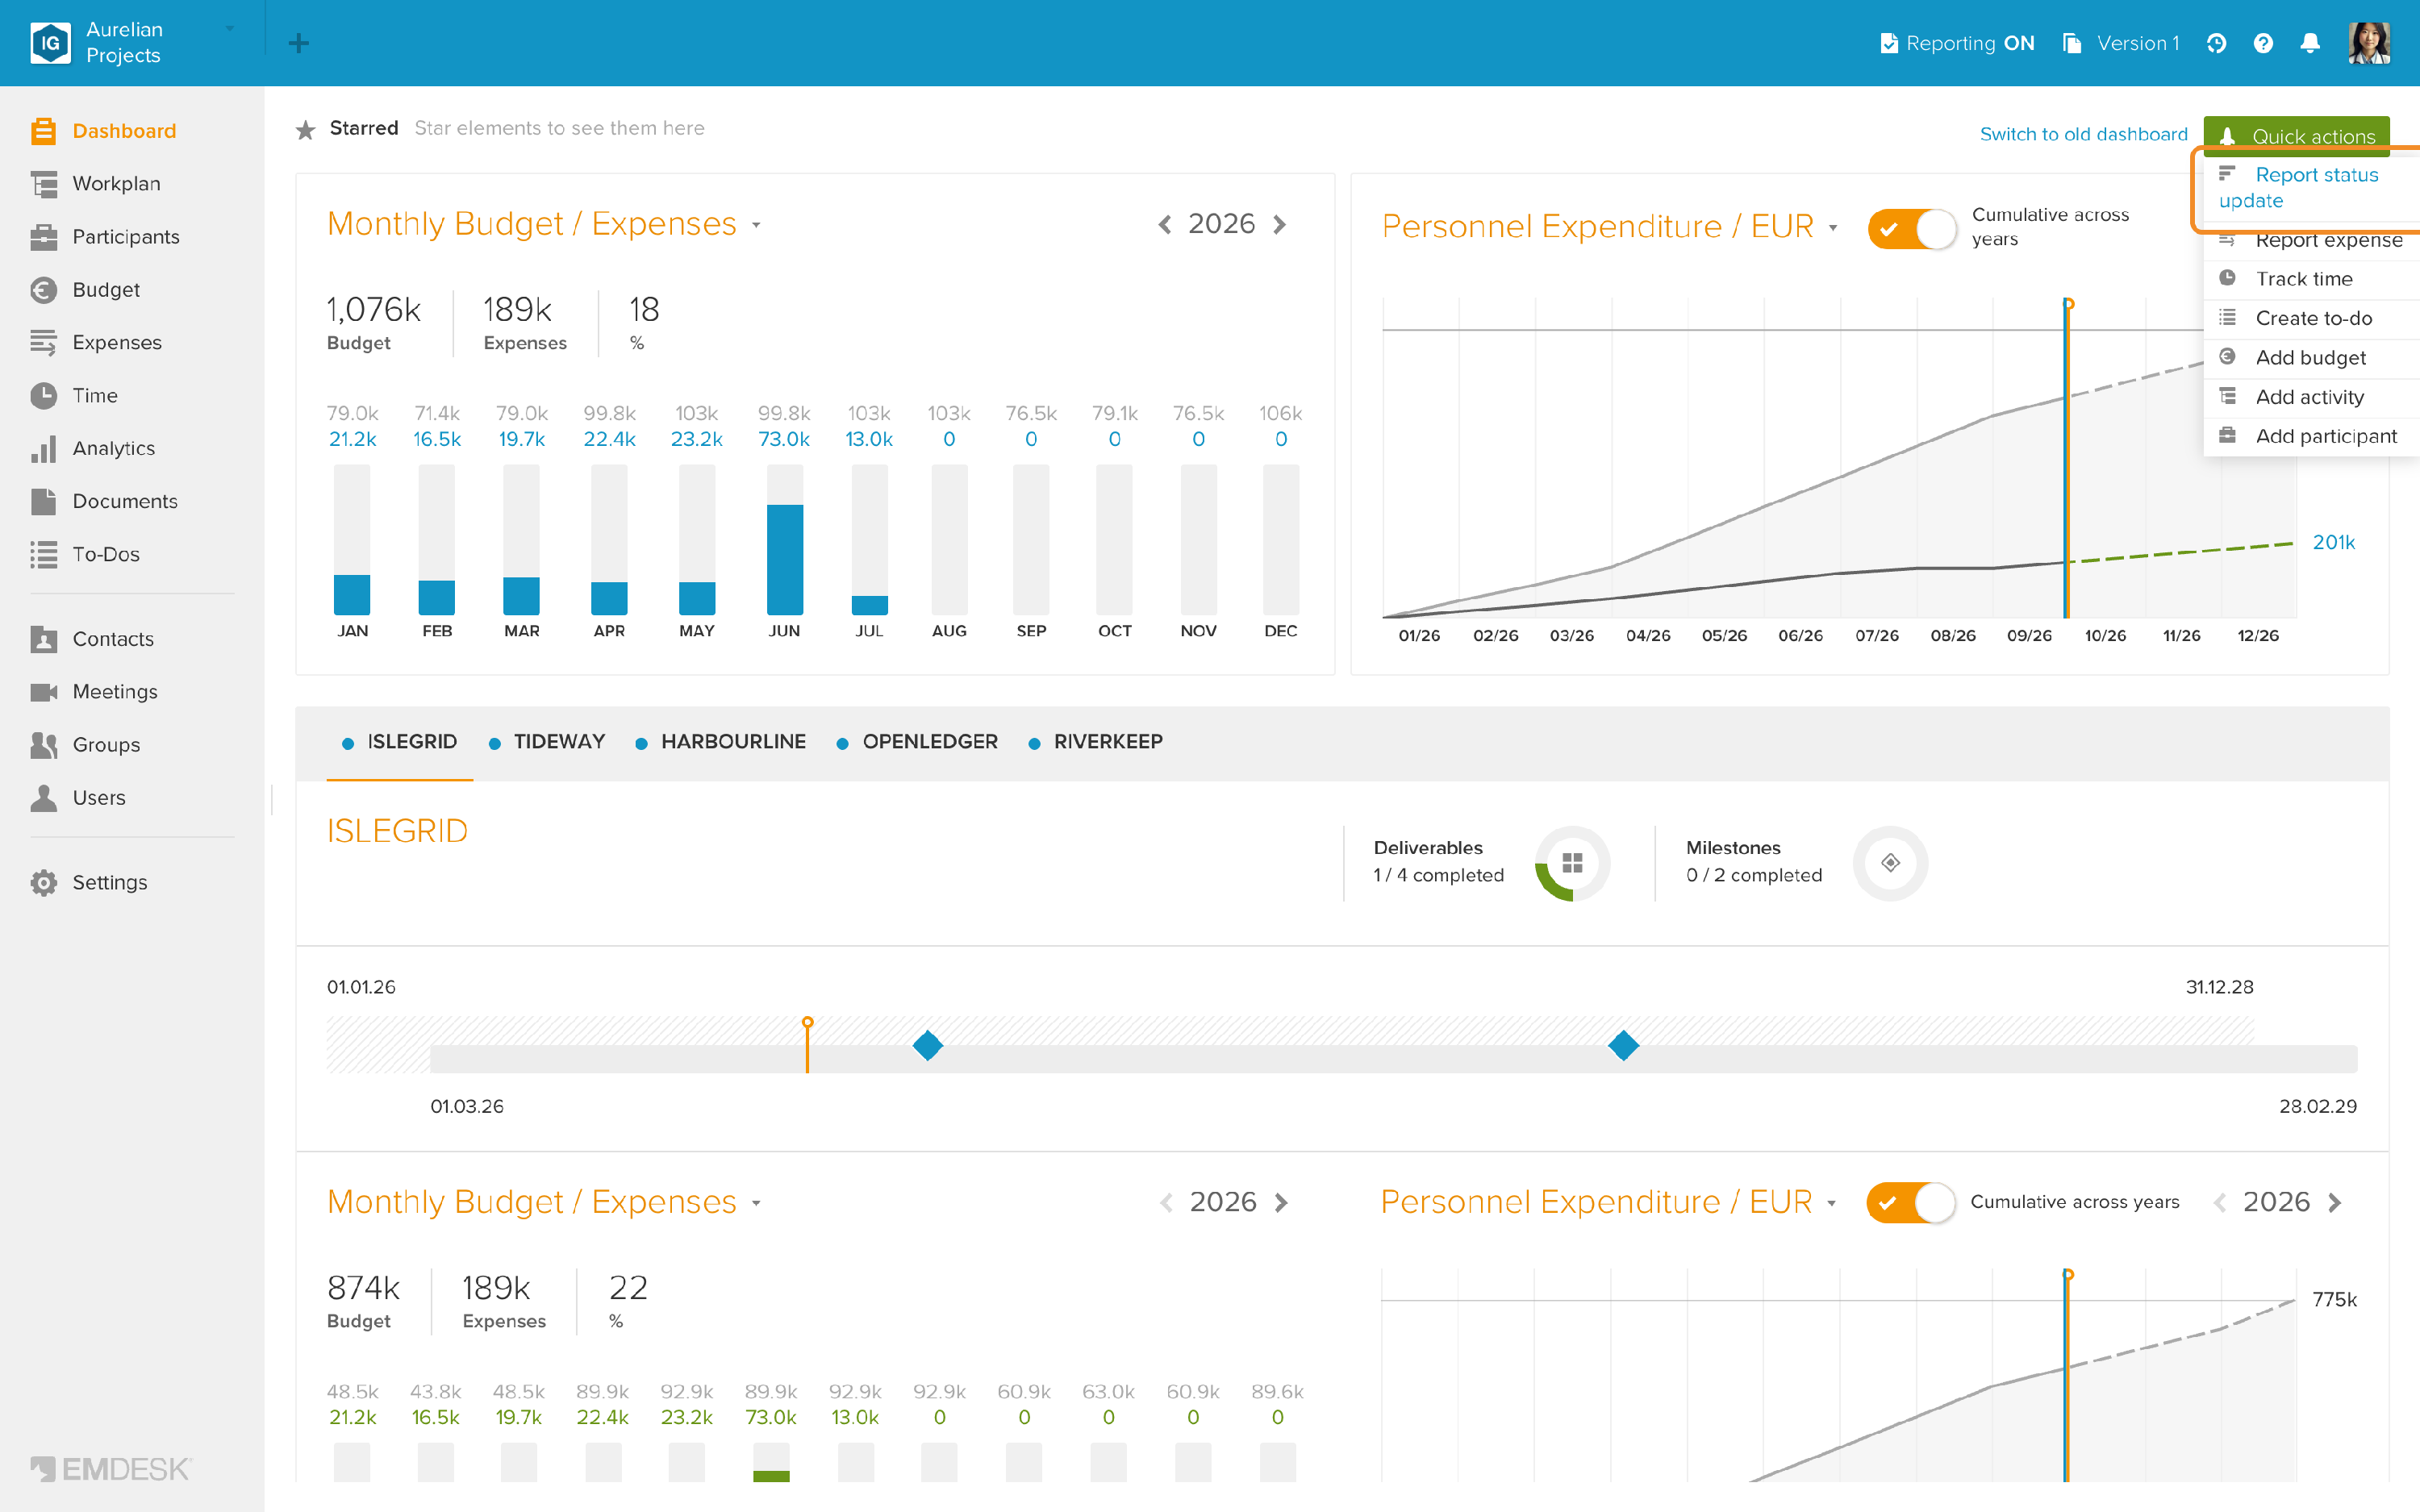
Task: Click the JUN expense bar in upper chart
Action: [785, 559]
